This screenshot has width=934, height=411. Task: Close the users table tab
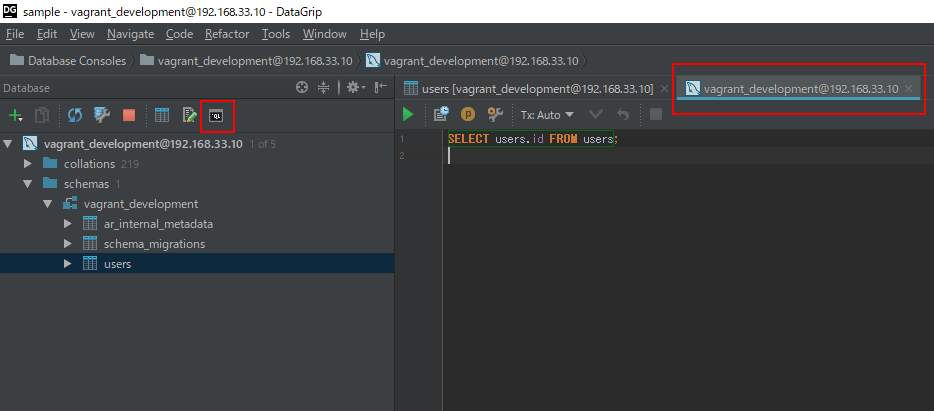pyautogui.click(x=665, y=89)
